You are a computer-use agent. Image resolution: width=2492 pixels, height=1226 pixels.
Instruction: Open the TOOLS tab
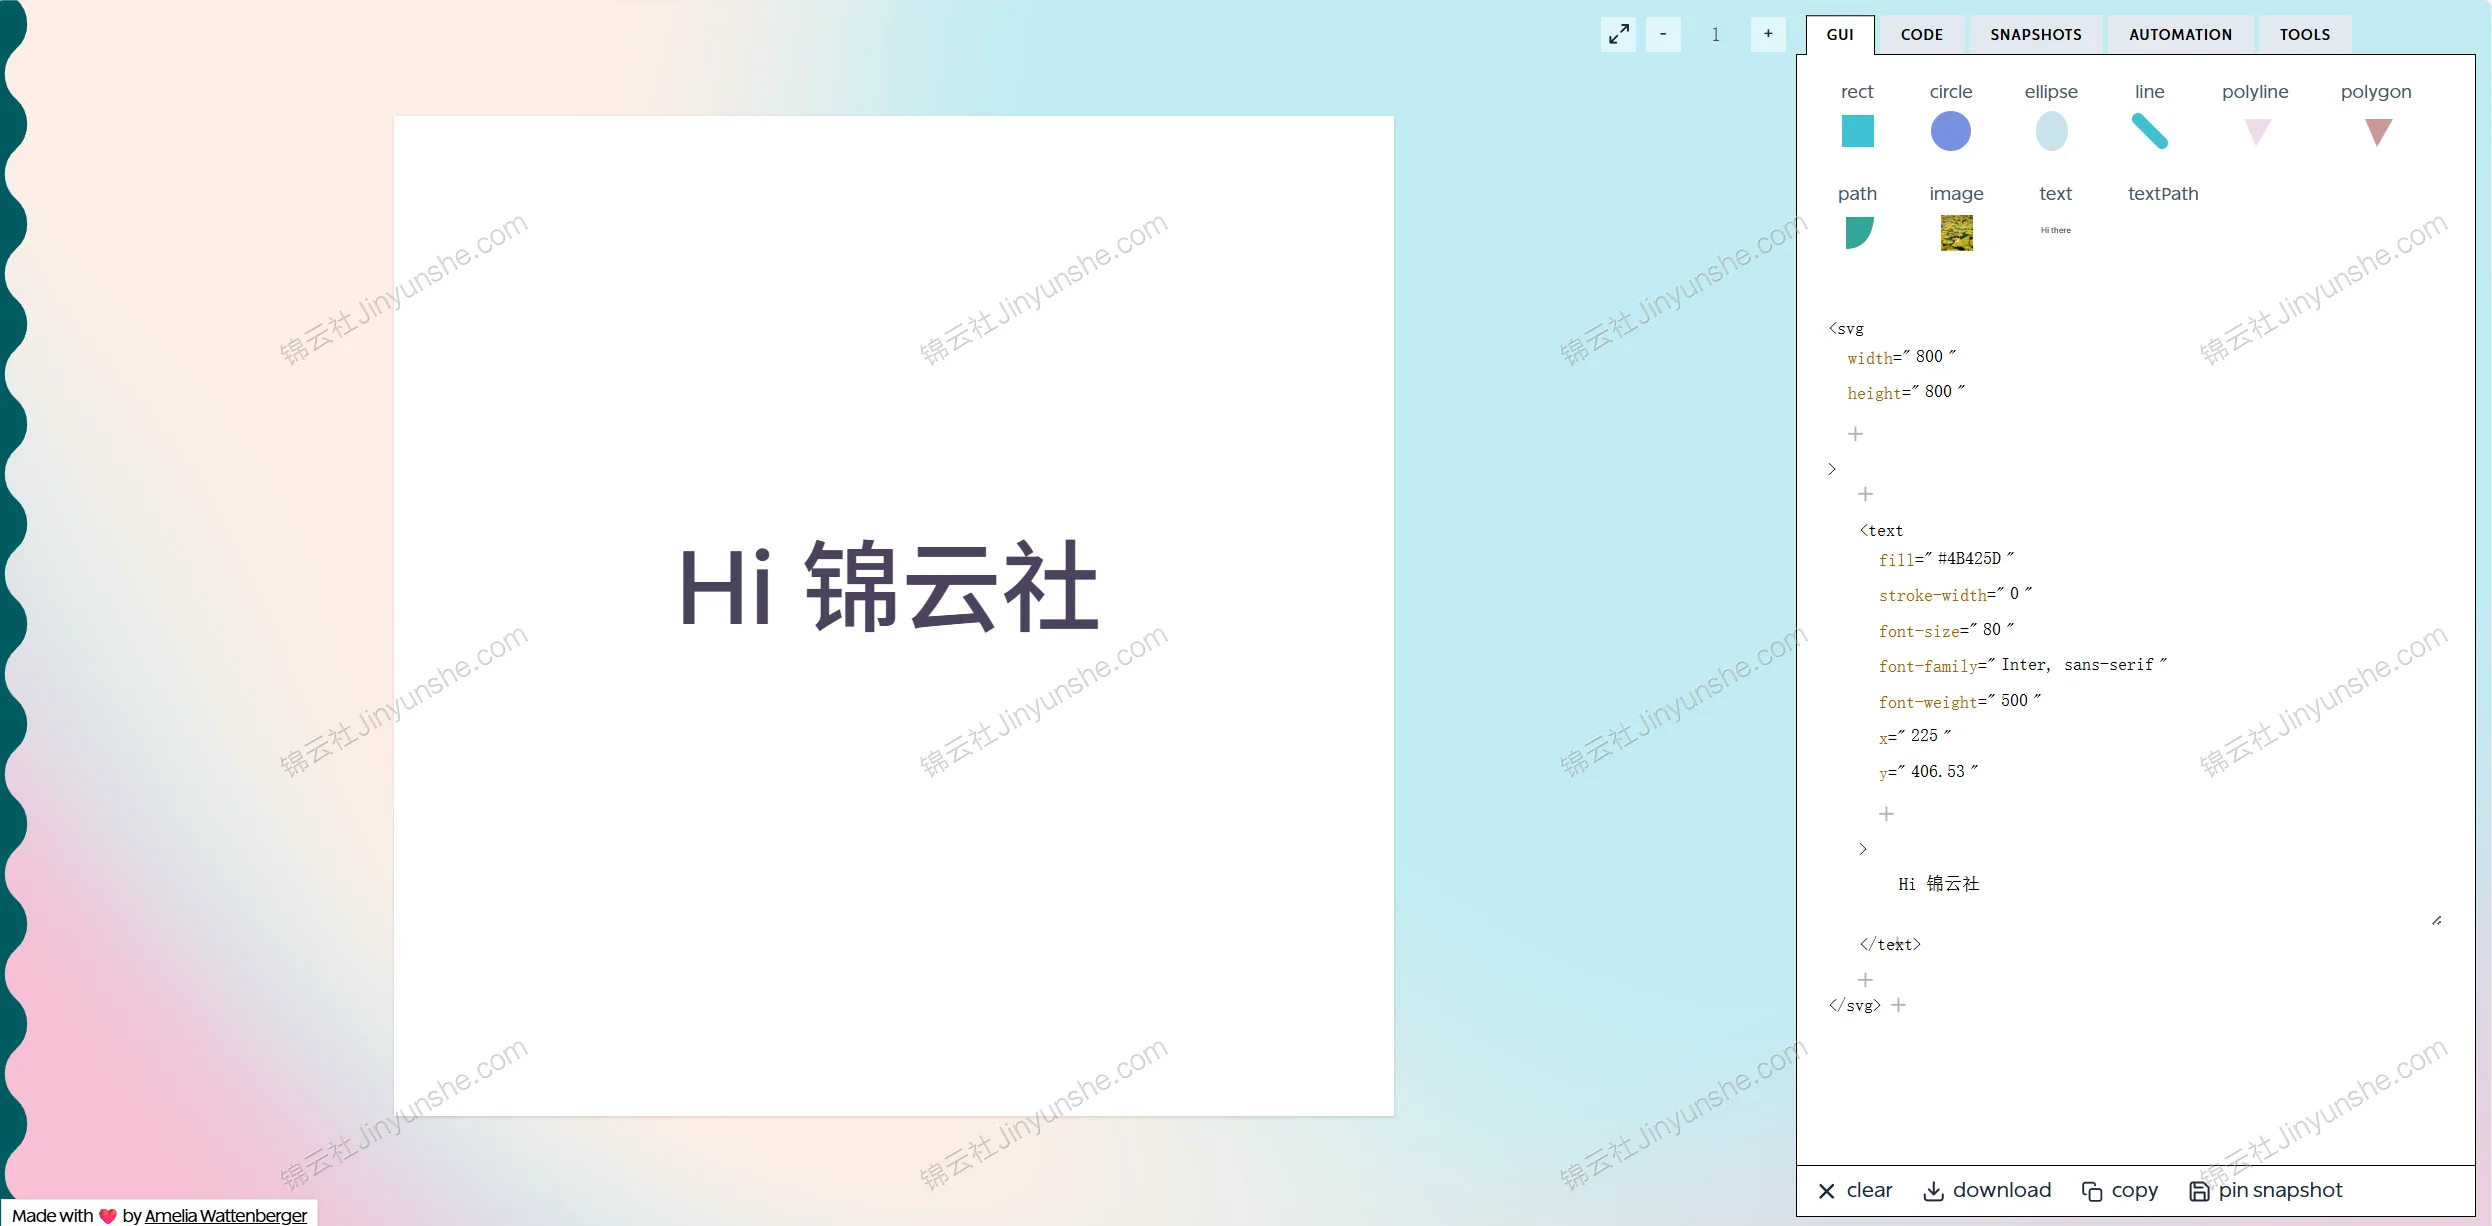pos(2304,35)
